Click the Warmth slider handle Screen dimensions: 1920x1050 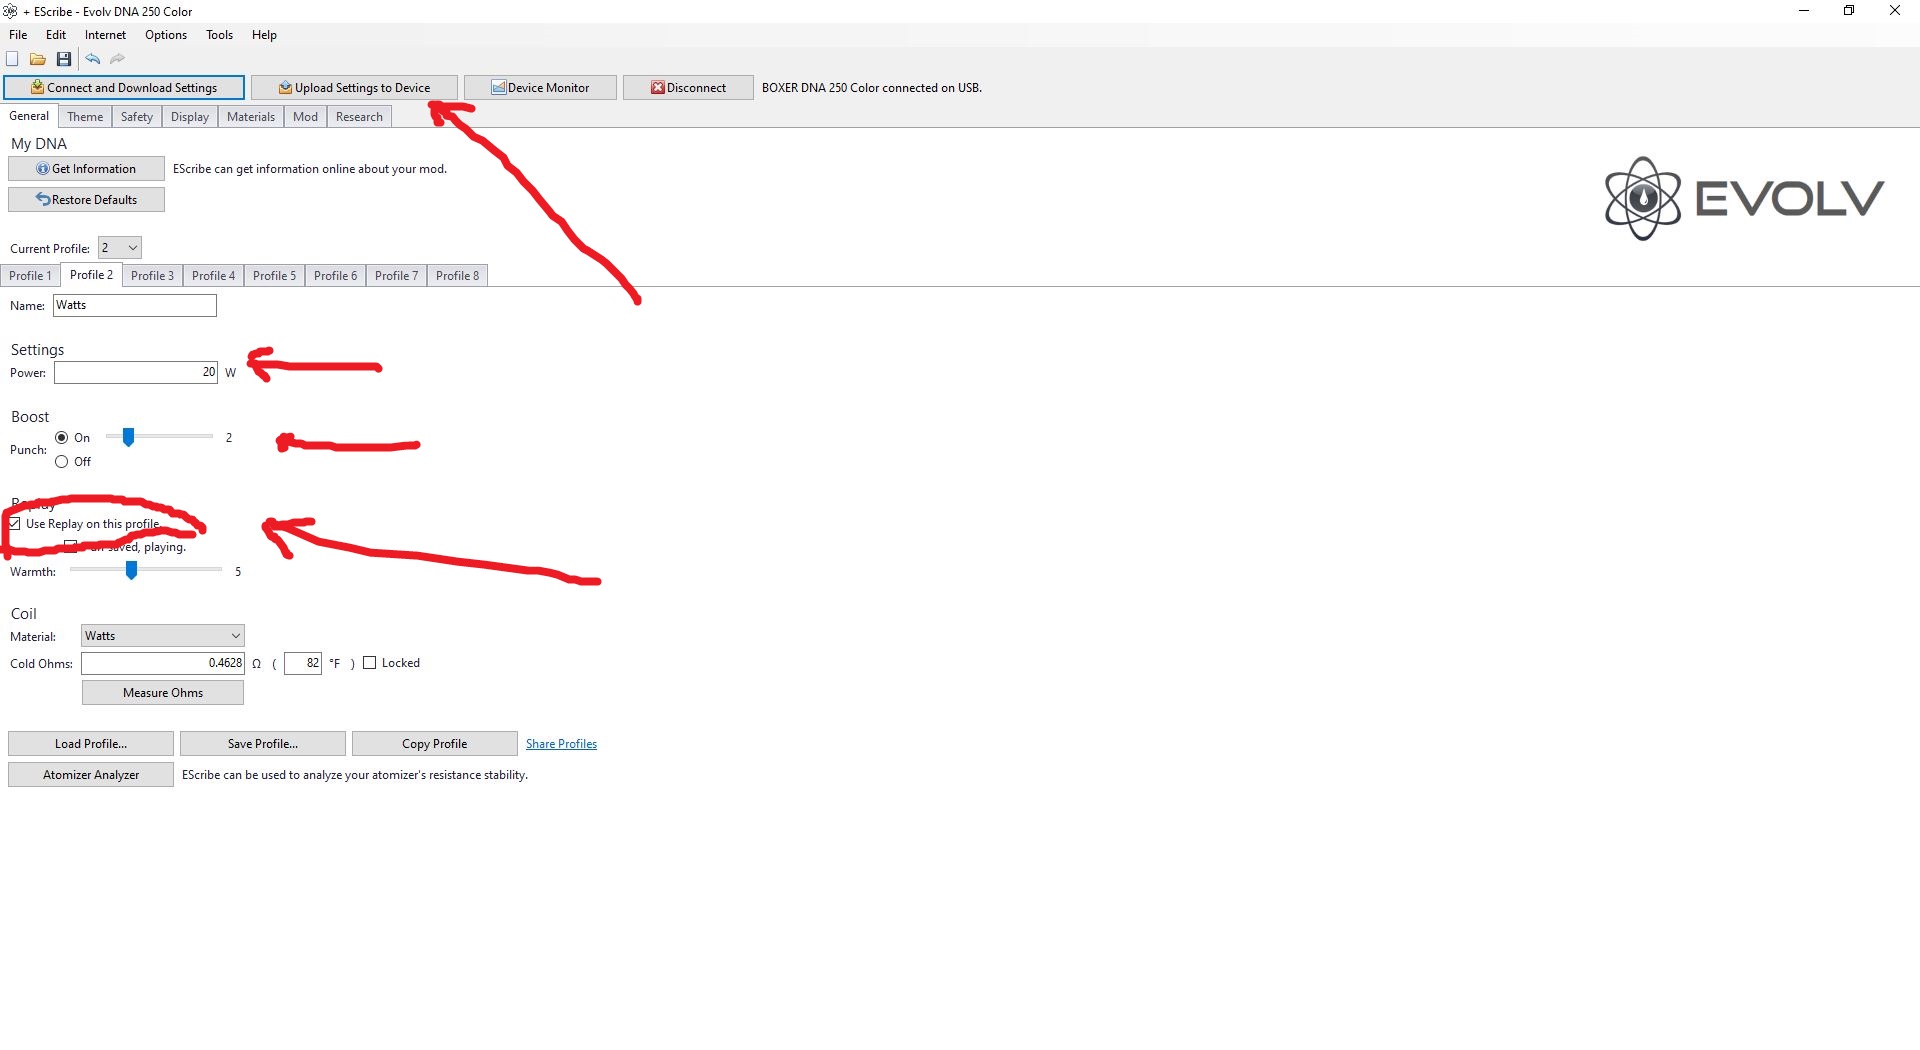(x=131, y=570)
